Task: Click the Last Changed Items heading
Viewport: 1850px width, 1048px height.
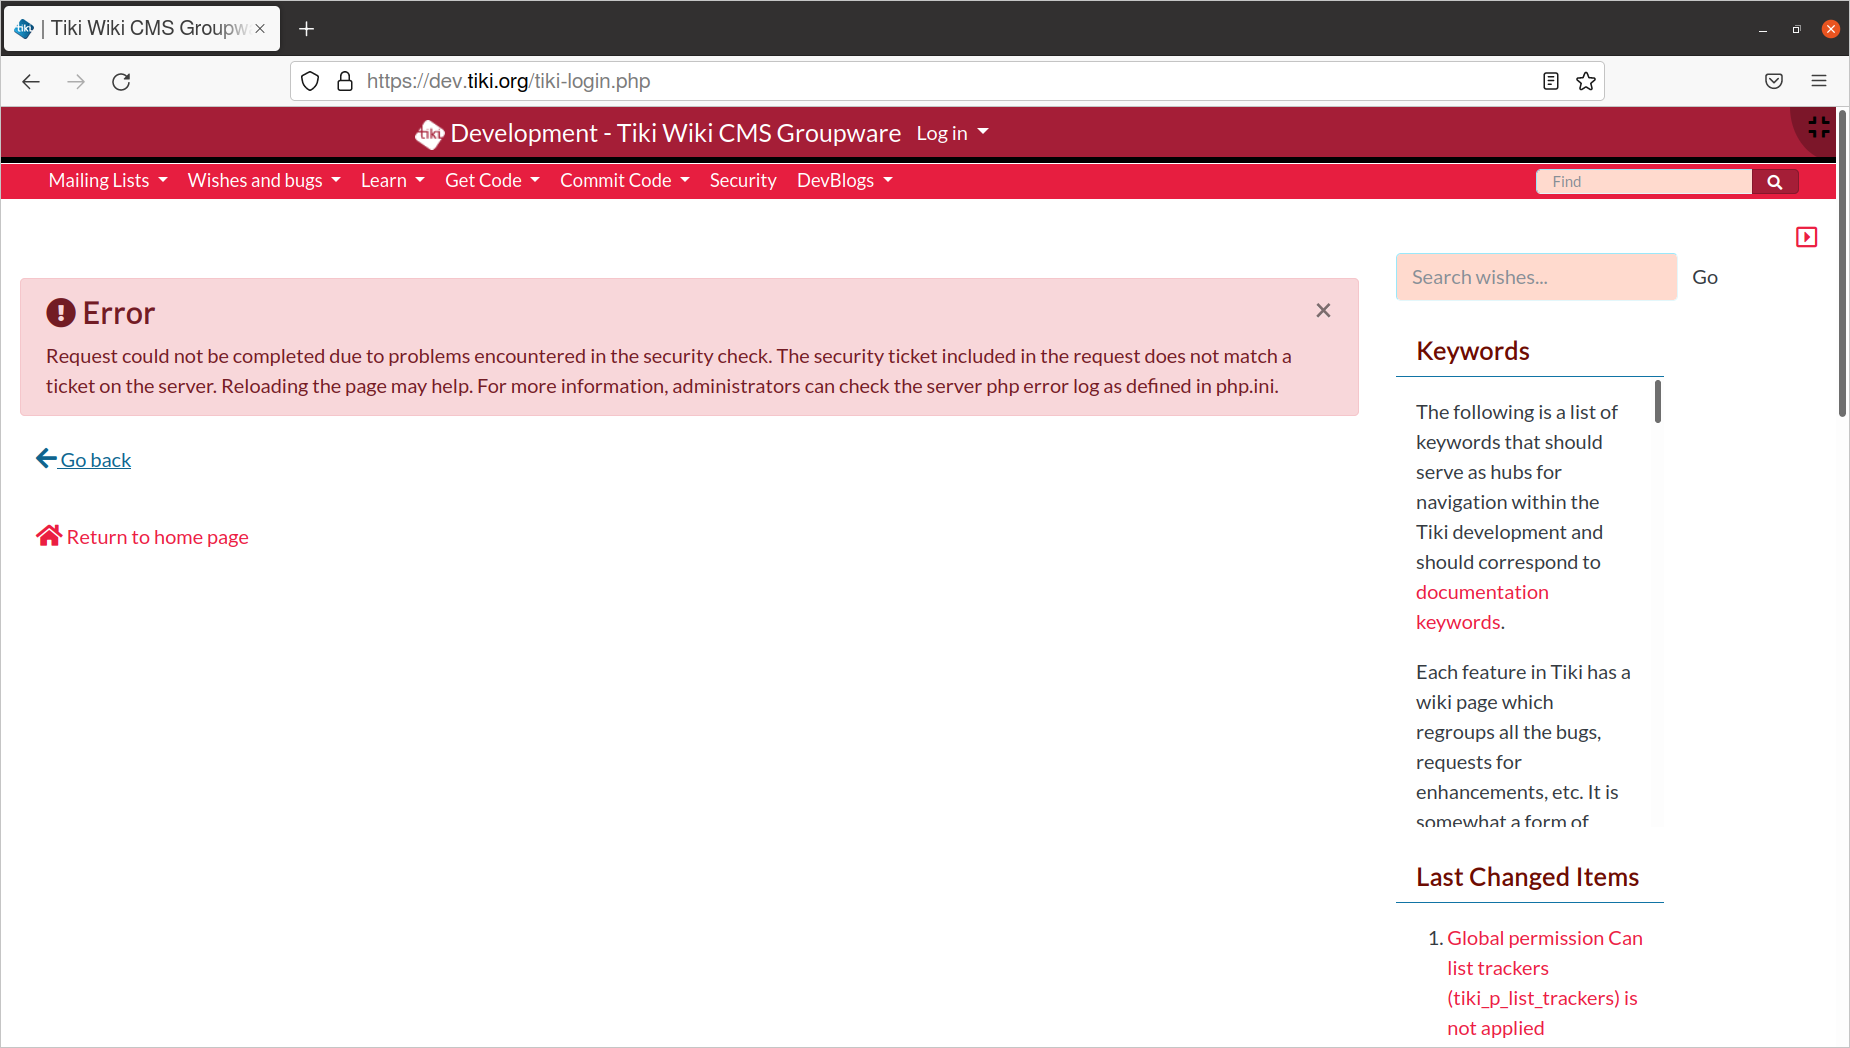Action: tap(1527, 877)
